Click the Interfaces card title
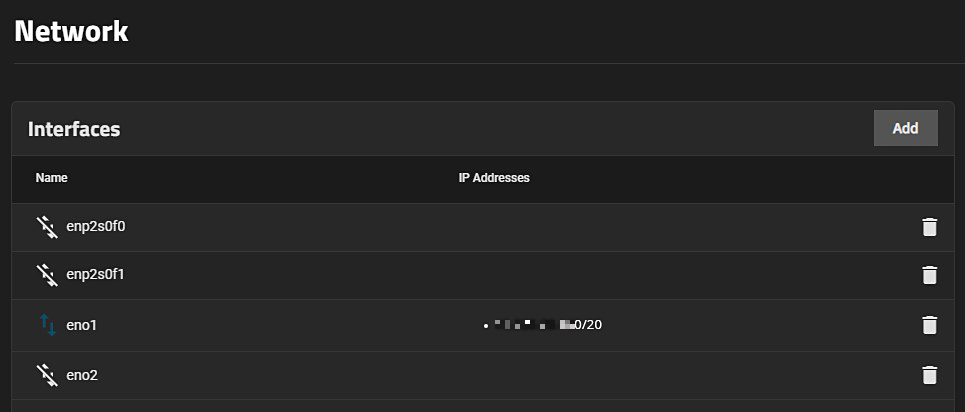The image size is (965, 412). pos(74,129)
